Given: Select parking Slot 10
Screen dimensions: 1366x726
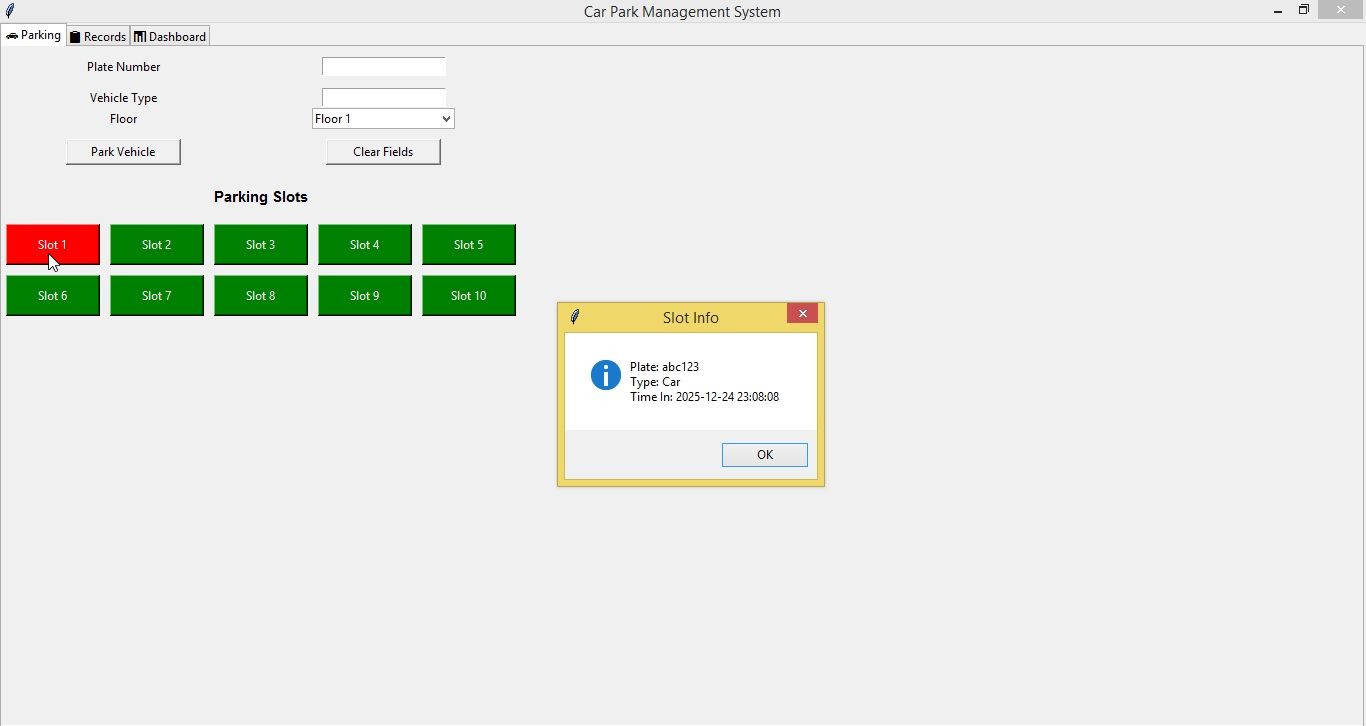Looking at the screenshot, I should point(469,296).
